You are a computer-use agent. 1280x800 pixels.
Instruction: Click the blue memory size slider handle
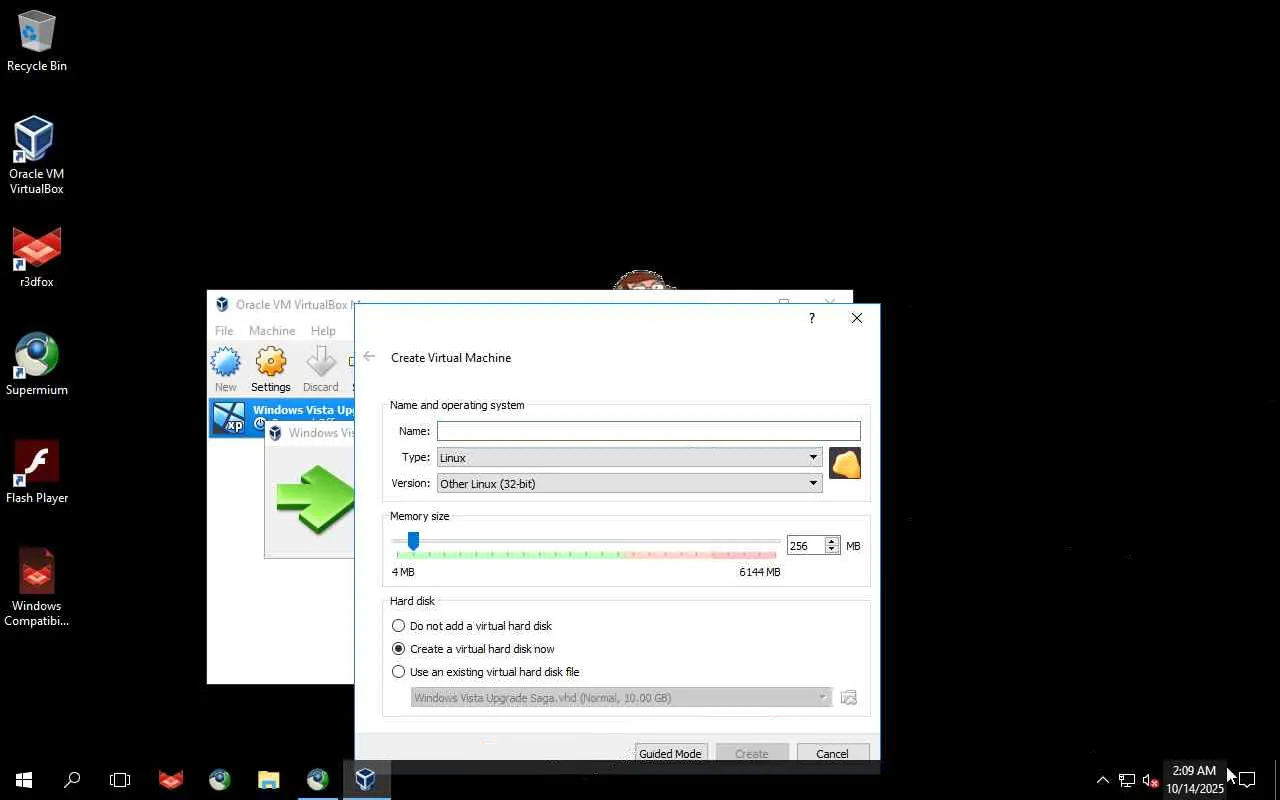pos(413,541)
